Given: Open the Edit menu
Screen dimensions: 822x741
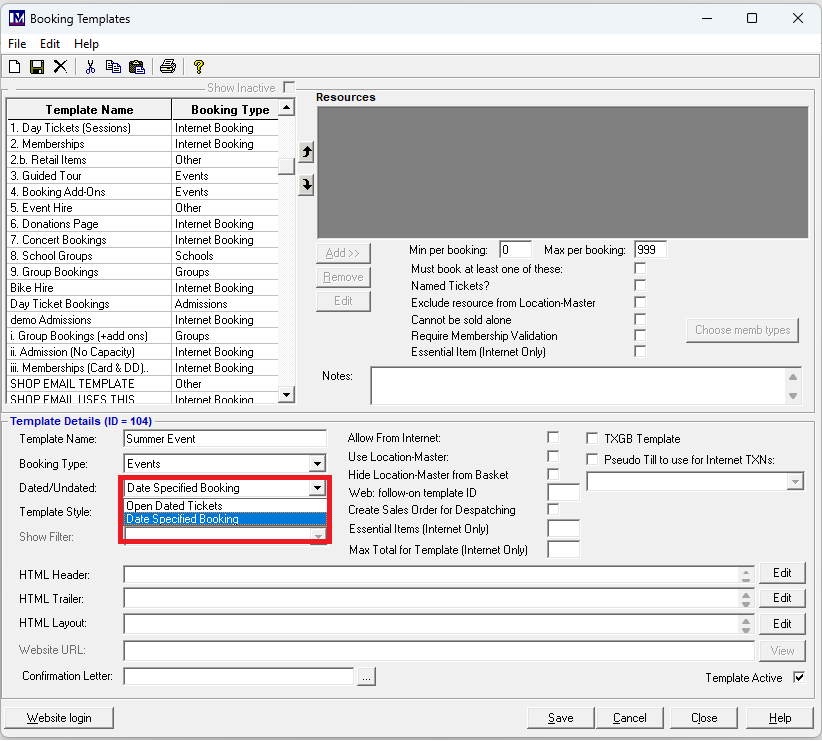Looking at the screenshot, I should click(50, 44).
